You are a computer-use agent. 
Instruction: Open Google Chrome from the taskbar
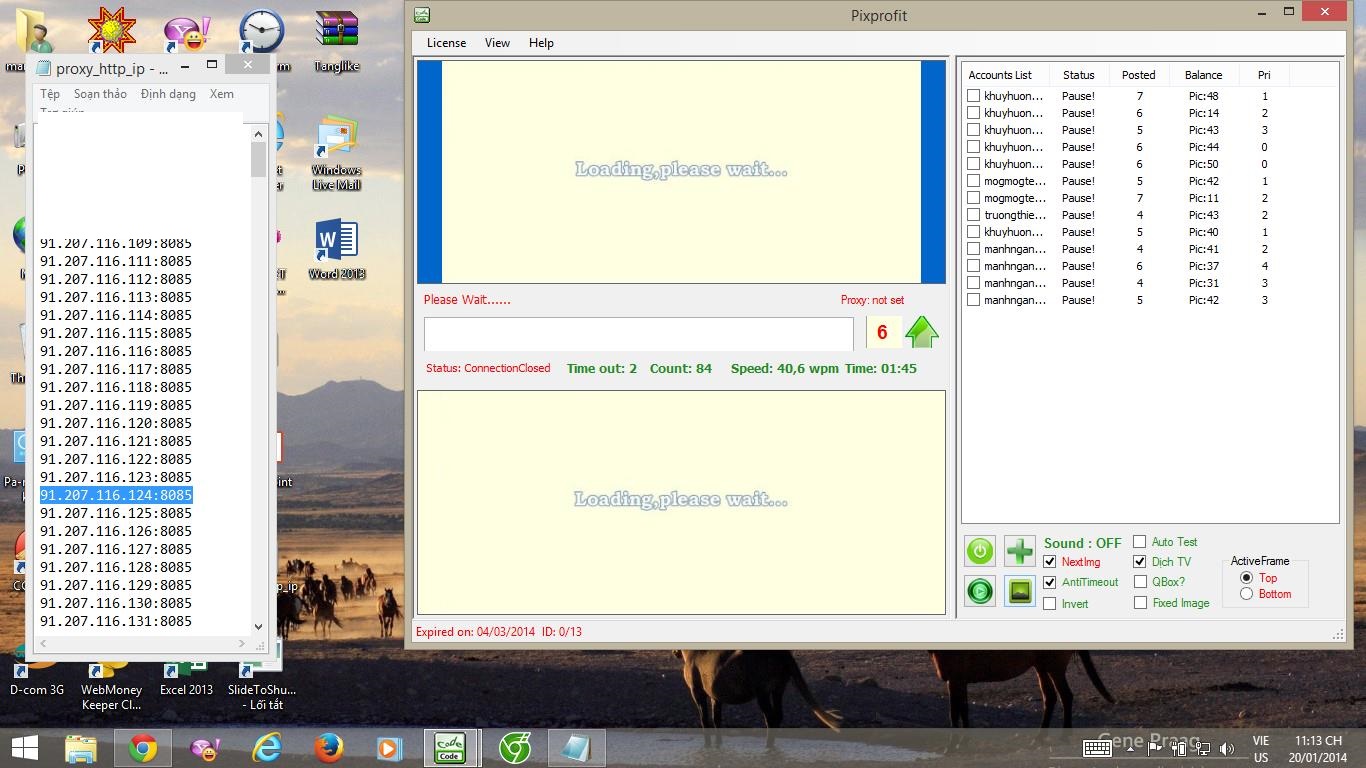pyautogui.click(x=142, y=748)
